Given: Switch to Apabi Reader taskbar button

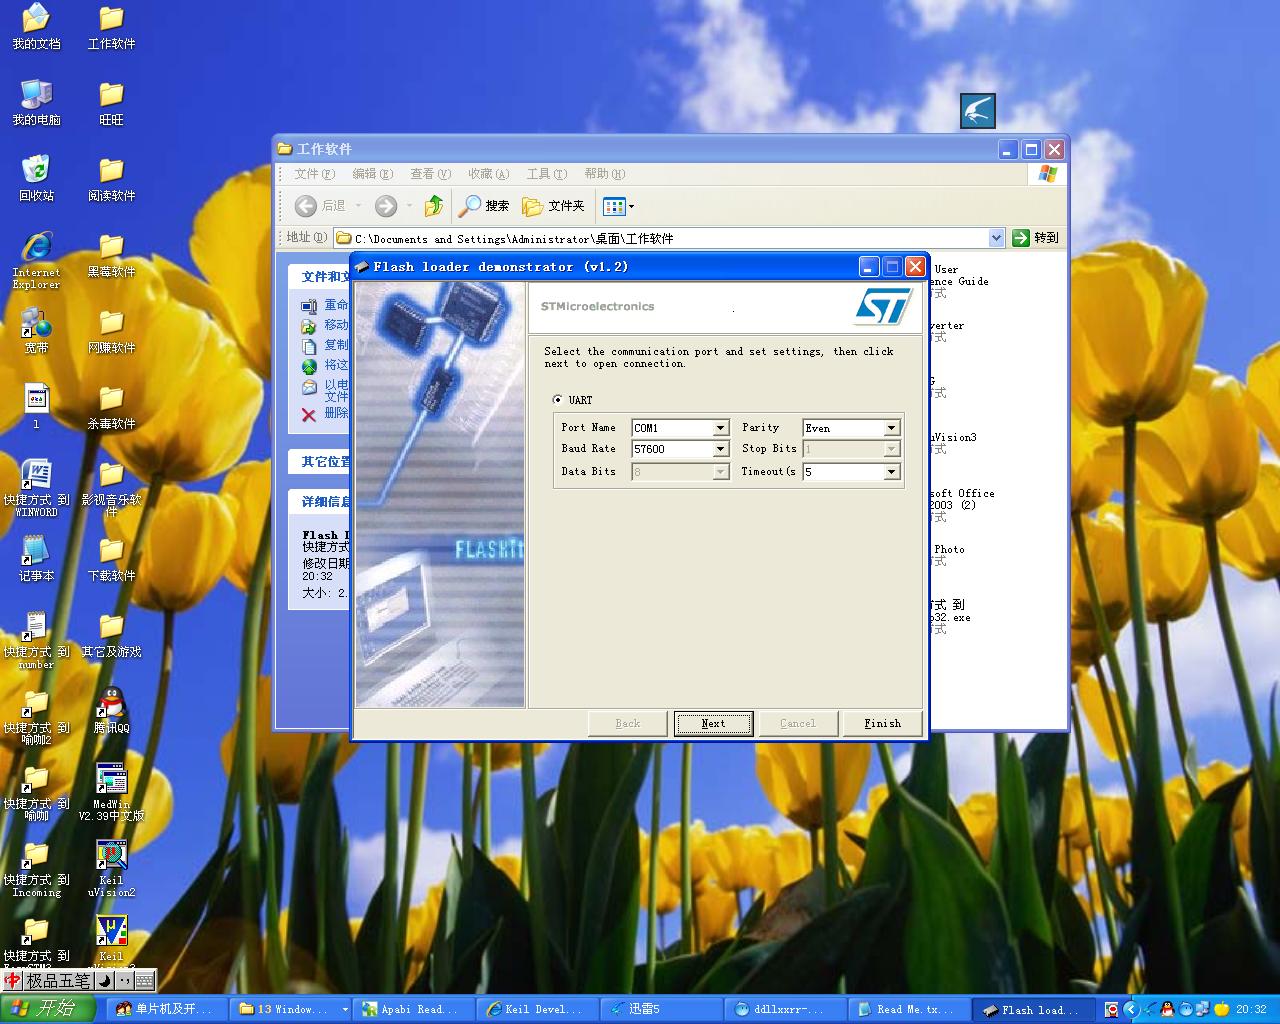Looking at the screenshot, I should pyautogui.click(x=415, y=1009).
